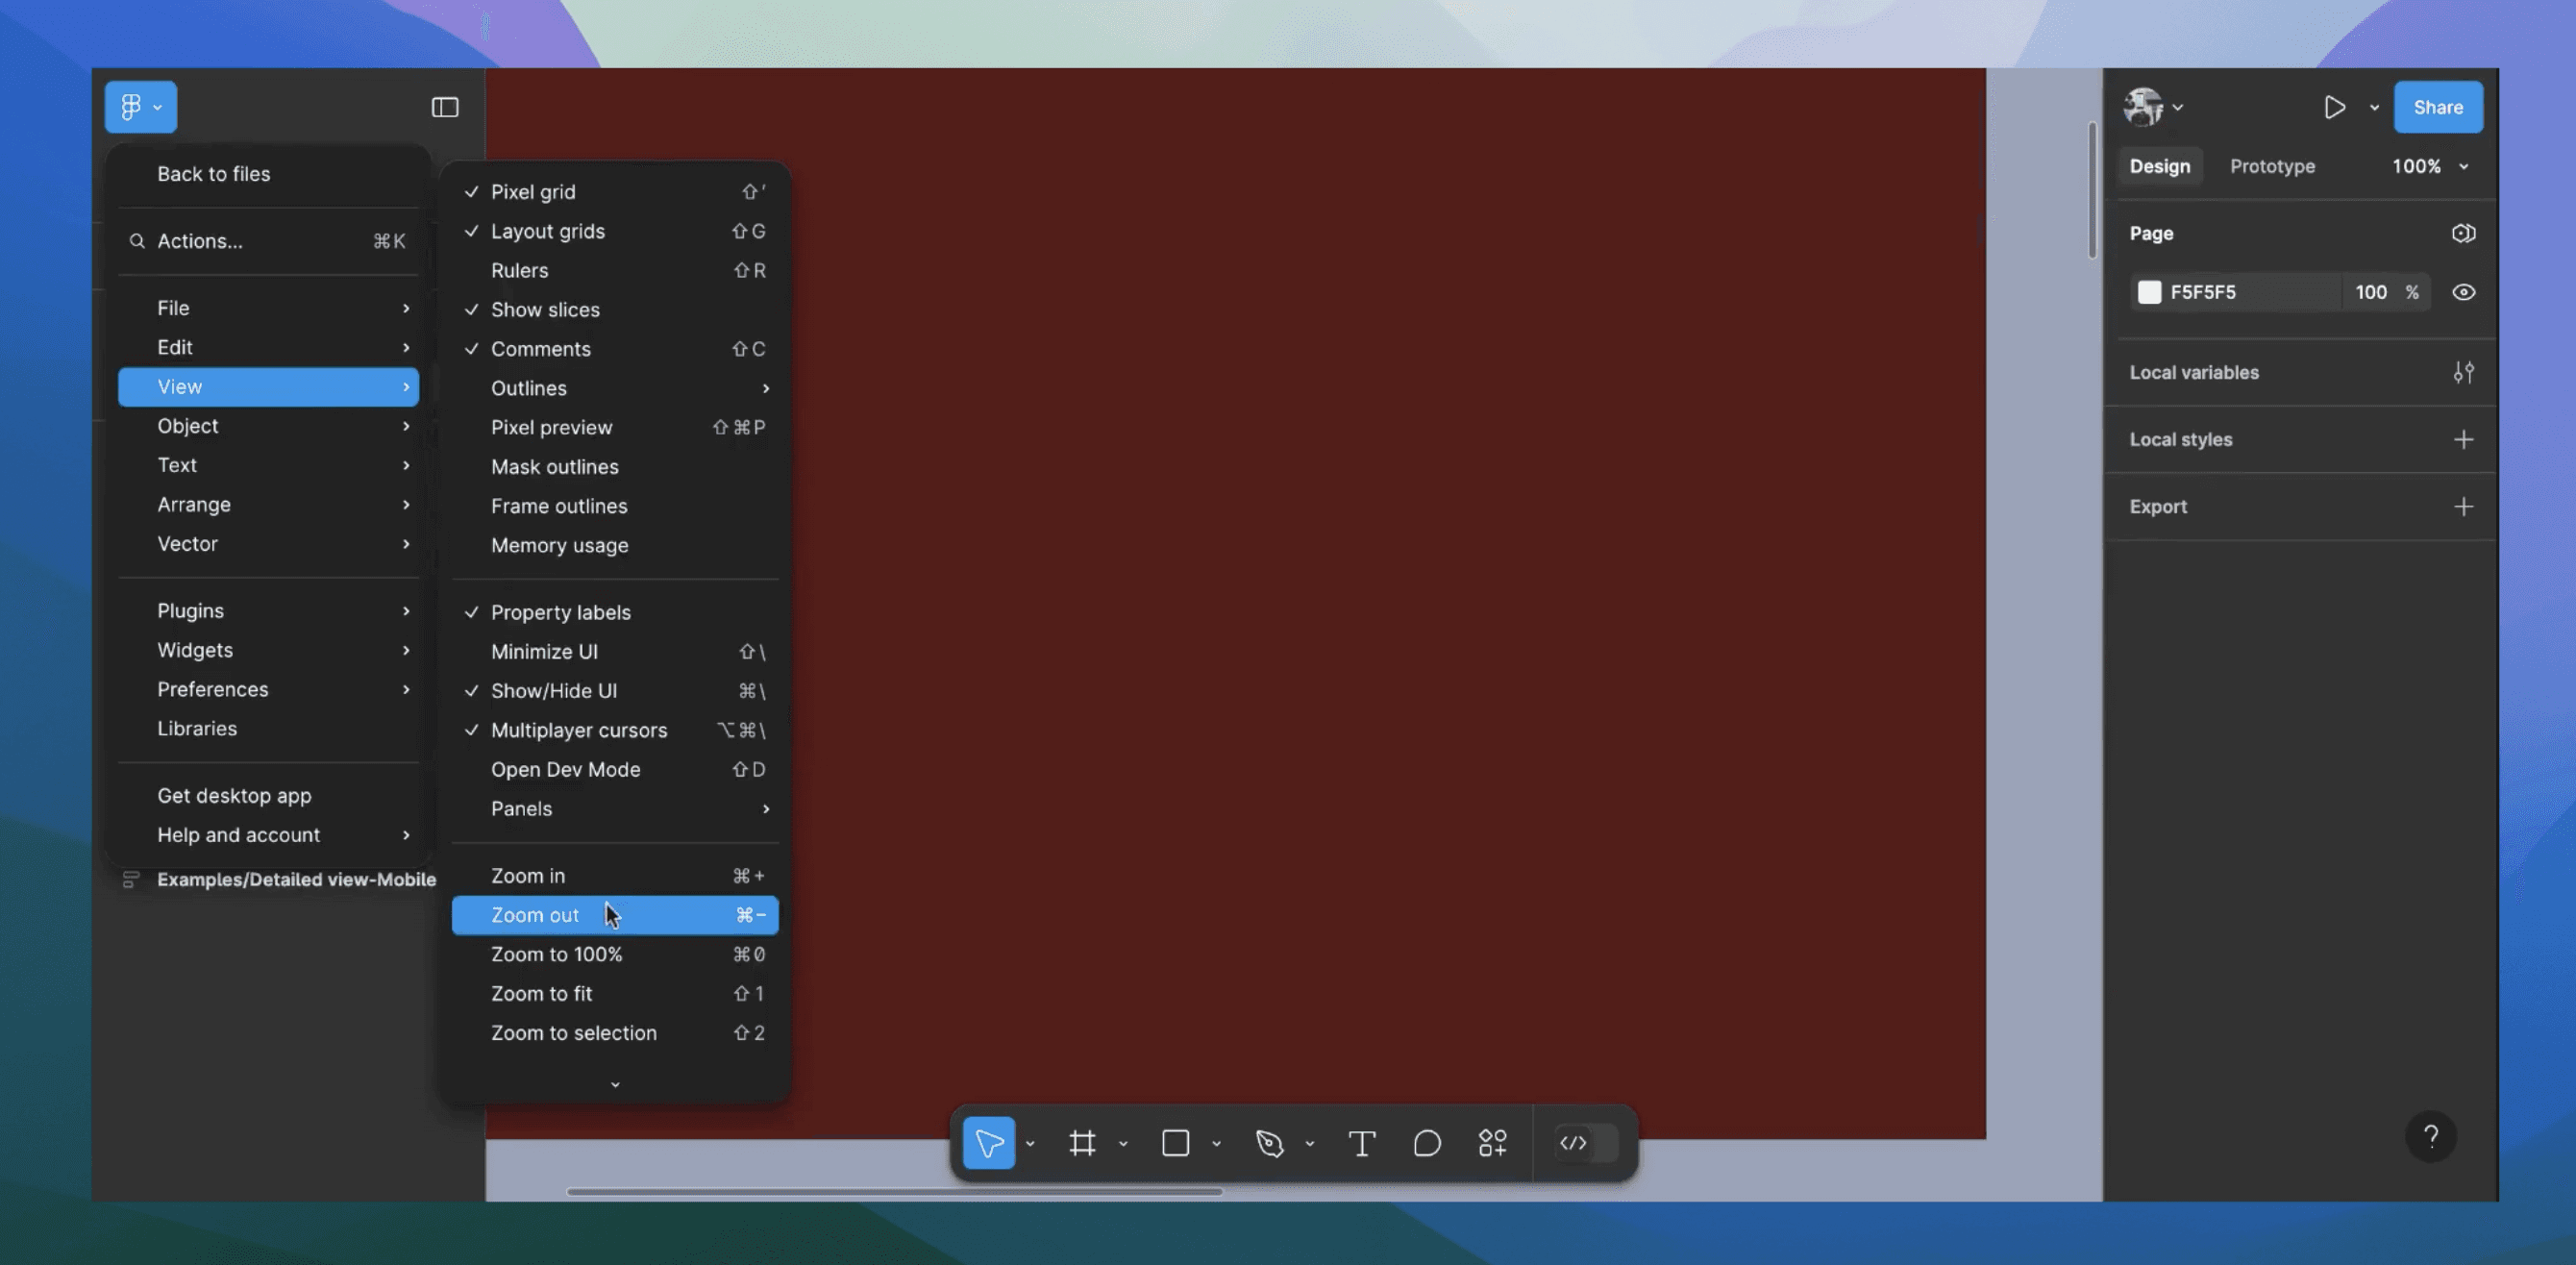Toggle page color visibility with the eye icon

(x=2464, y=292)
